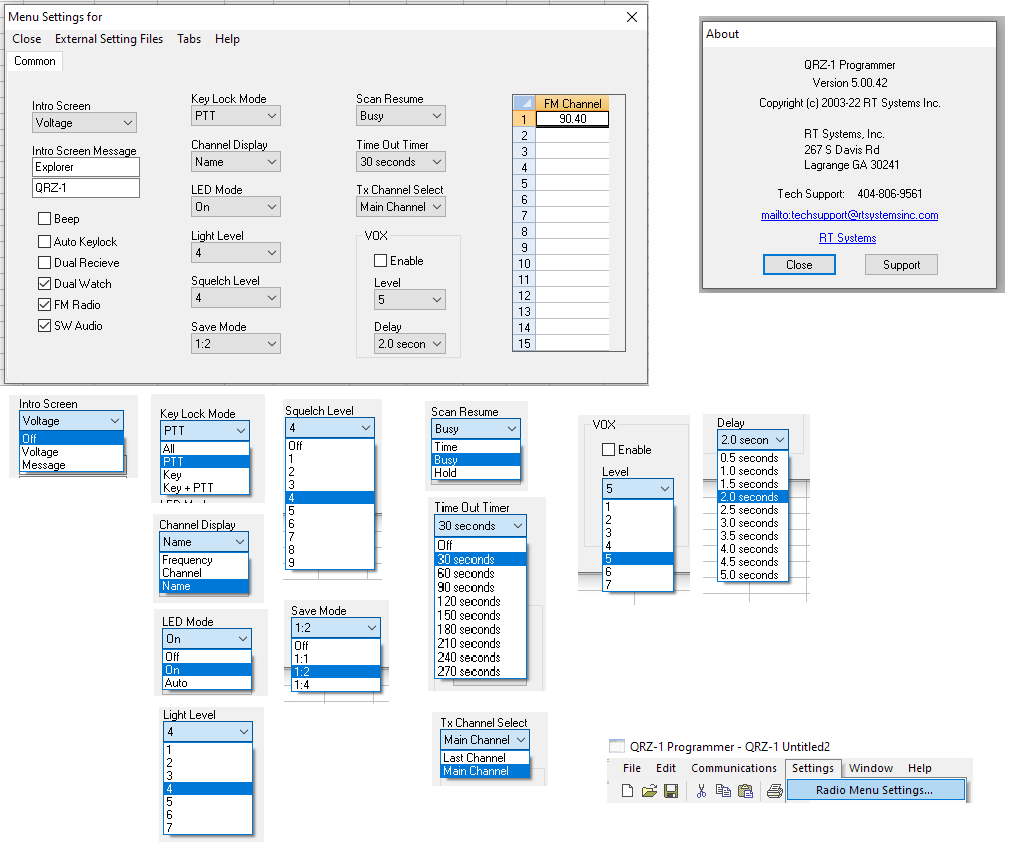Choose Hold in Scan Resume list
Viewport: 1015px width, 850px height.
tap(476, 473)
